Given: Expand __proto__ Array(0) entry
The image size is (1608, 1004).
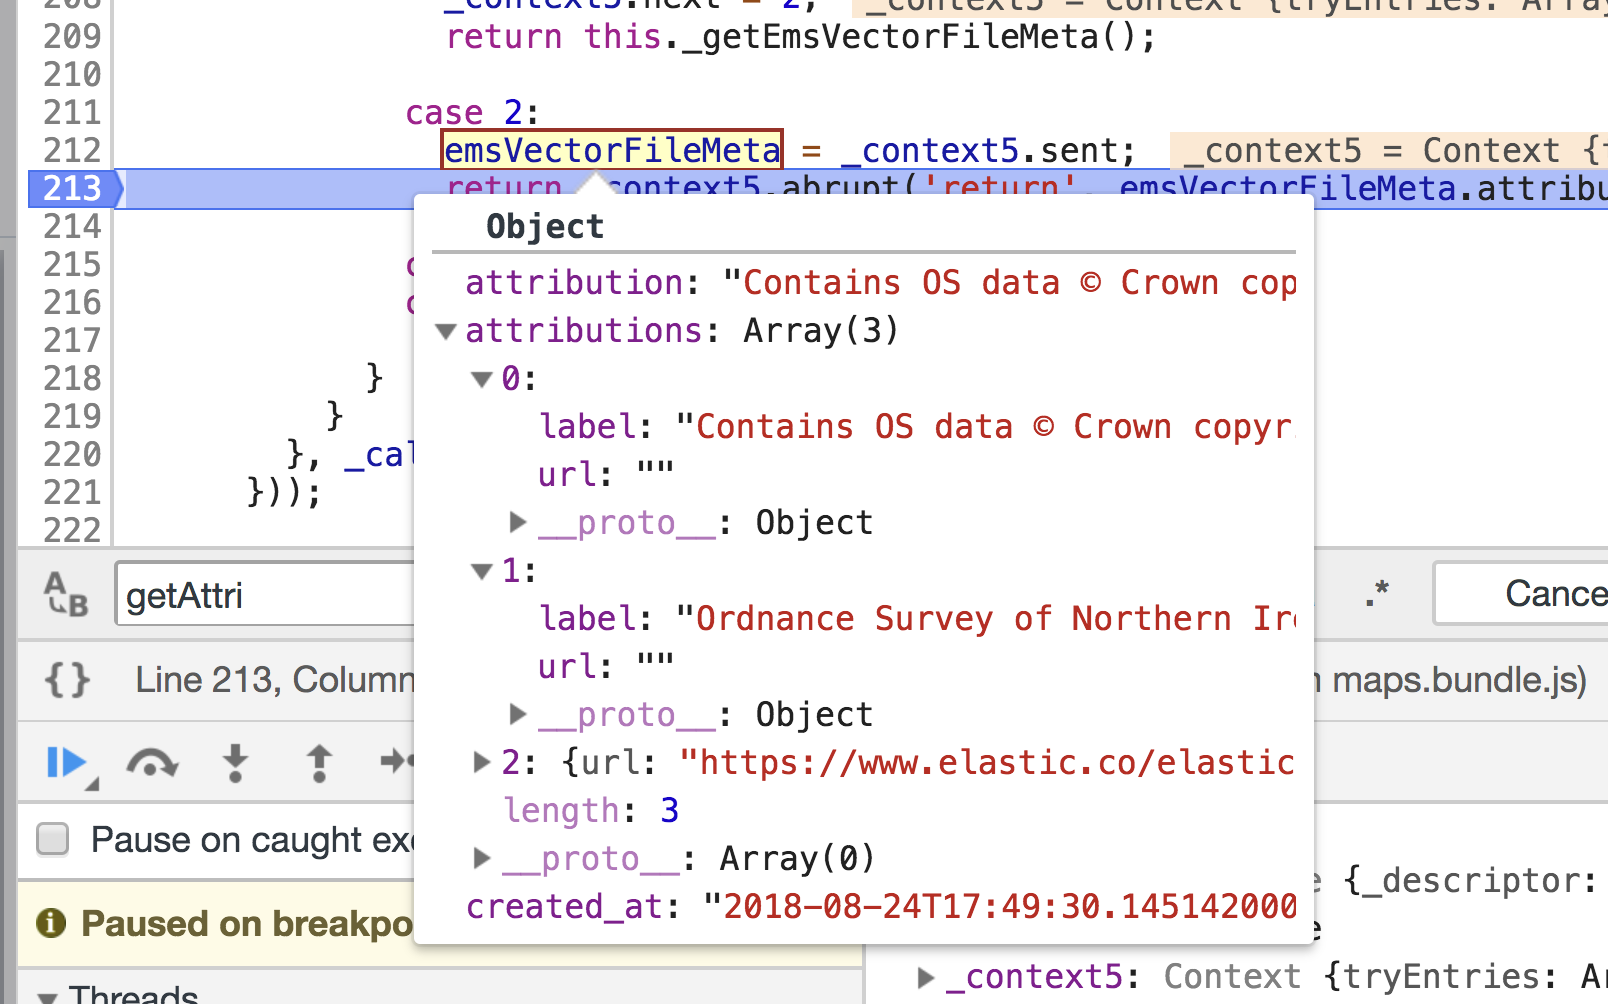Looking at the screenshot, I should point(482,858).
